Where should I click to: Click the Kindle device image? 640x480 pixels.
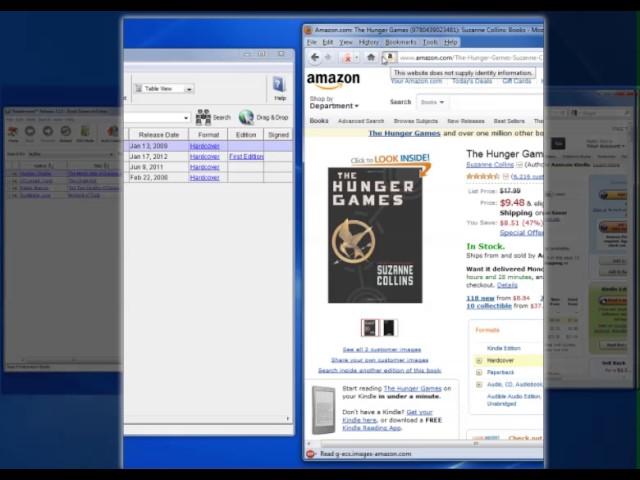(324, 410)
